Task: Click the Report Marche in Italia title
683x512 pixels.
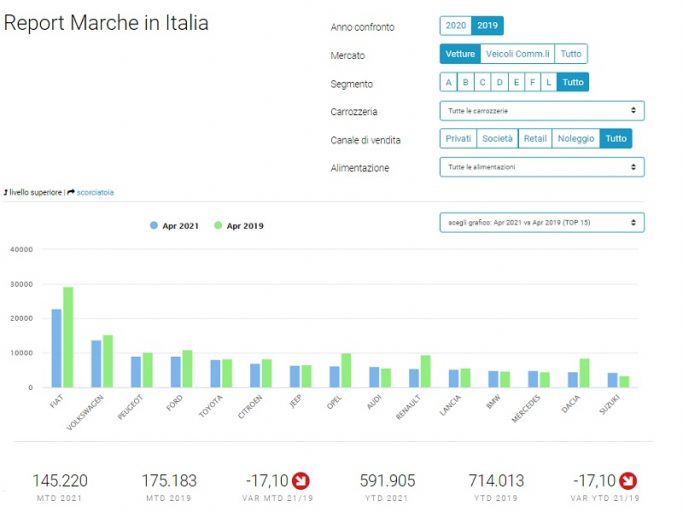Action: tap(106, 23)
